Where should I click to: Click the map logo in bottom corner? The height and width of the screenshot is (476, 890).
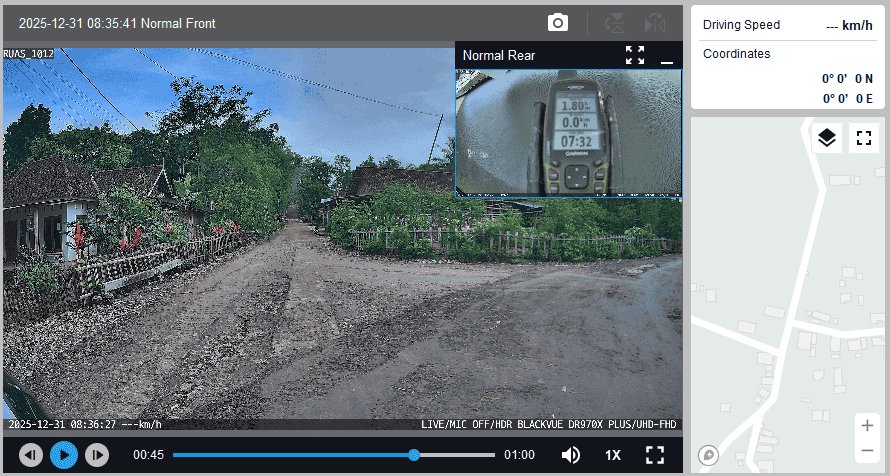[x=709, y=455]
